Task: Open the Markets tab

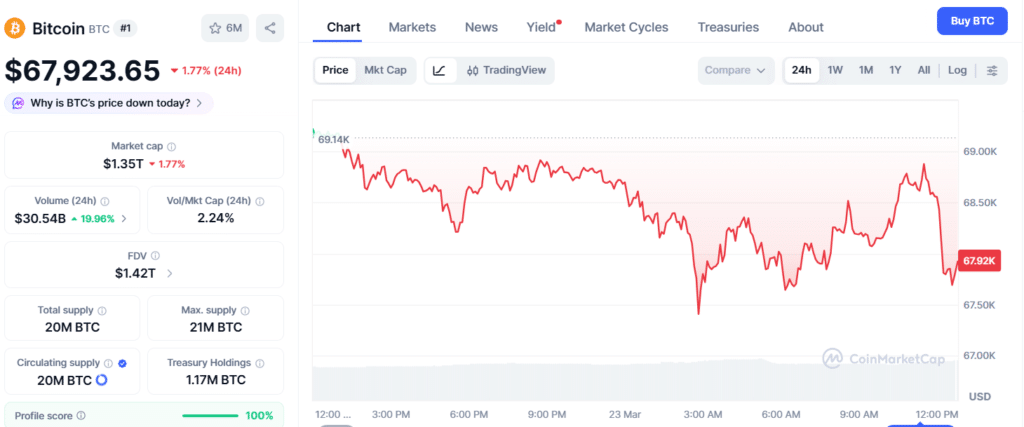Action: tap(412, 27)
